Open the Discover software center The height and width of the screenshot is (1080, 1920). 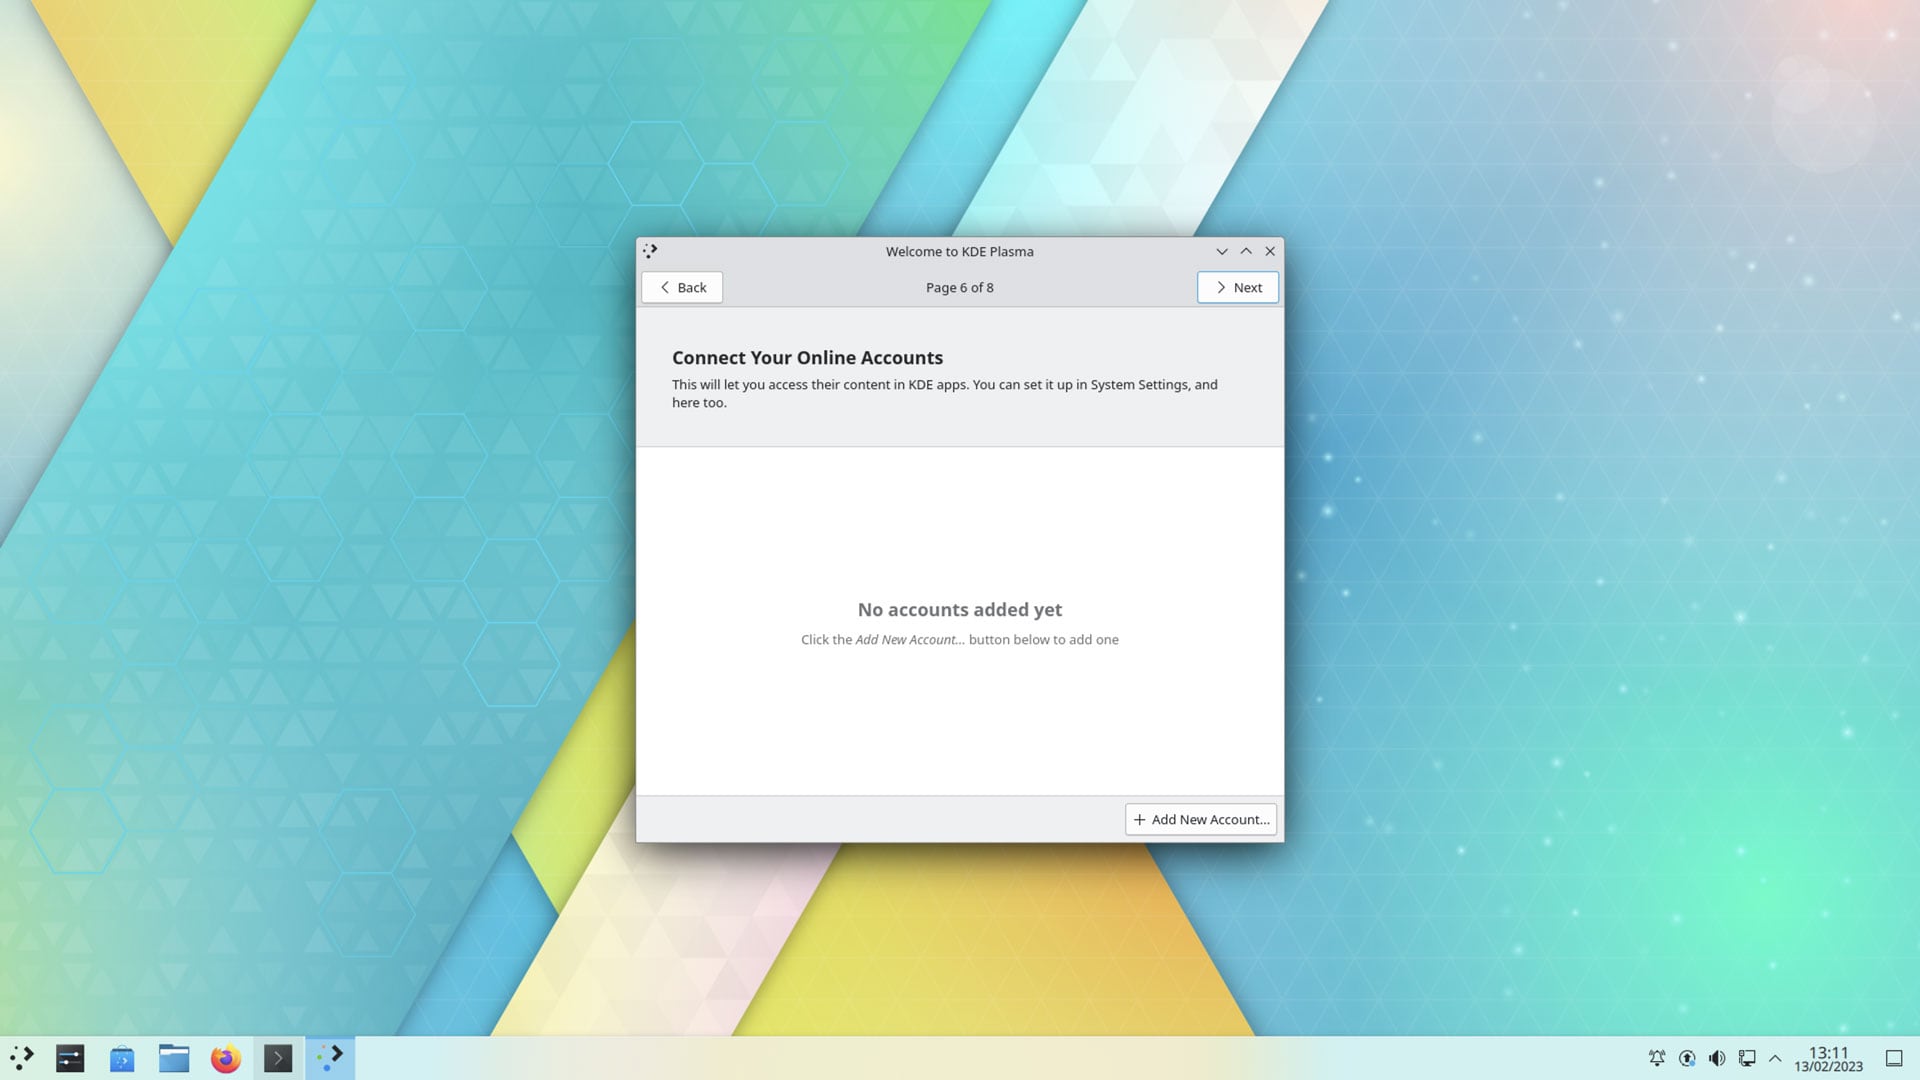tap(122, 1057)
